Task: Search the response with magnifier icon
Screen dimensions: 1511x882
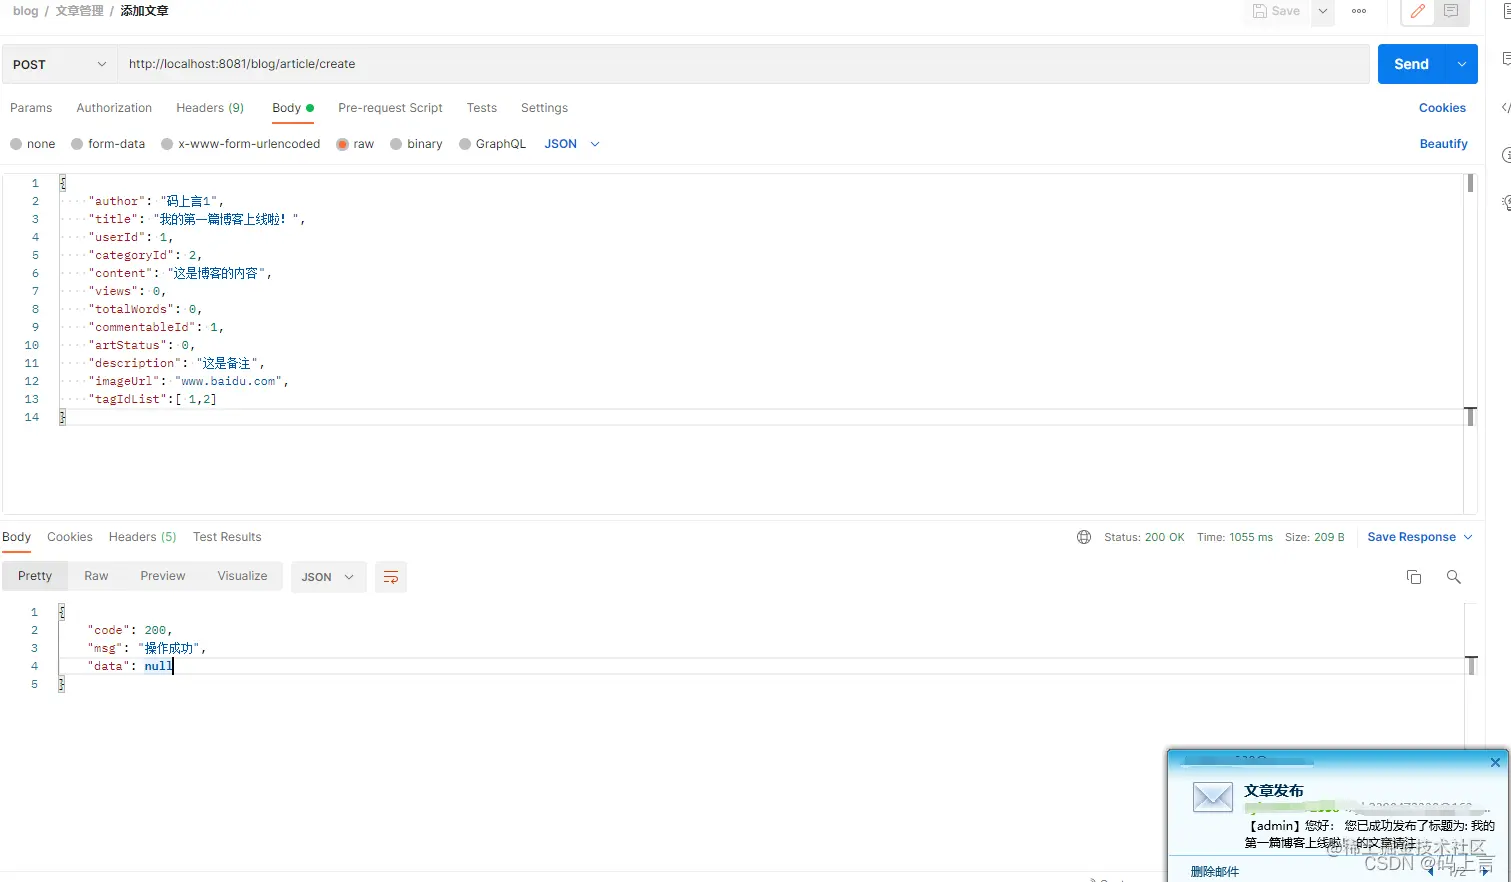Action: (x=1454, y=577)
